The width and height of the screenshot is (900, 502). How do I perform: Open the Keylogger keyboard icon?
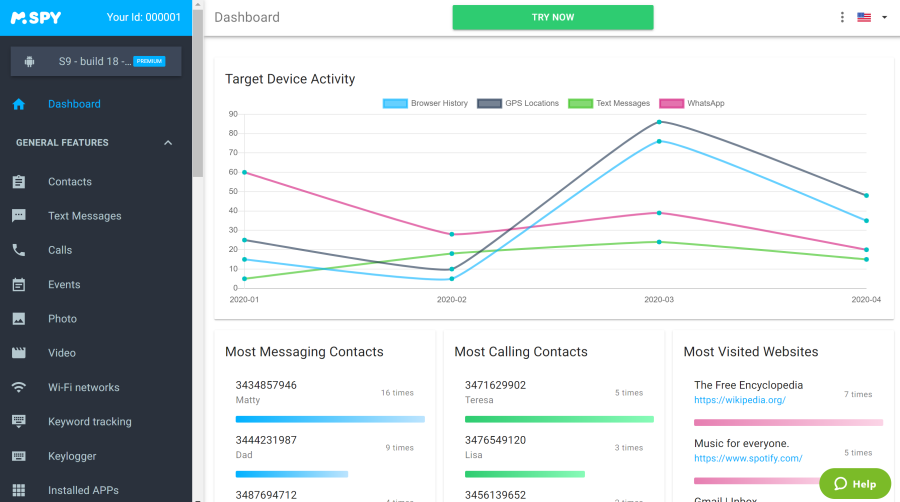pos(18,456)
